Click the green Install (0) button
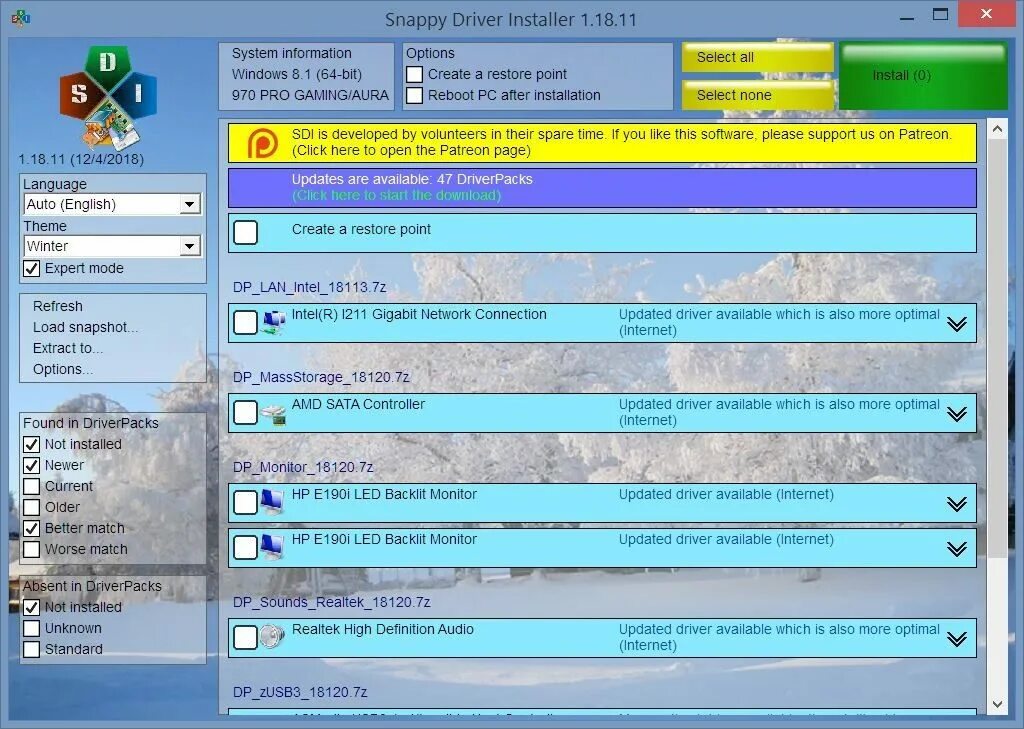The image size is (1024, 729). click(923, 76)
